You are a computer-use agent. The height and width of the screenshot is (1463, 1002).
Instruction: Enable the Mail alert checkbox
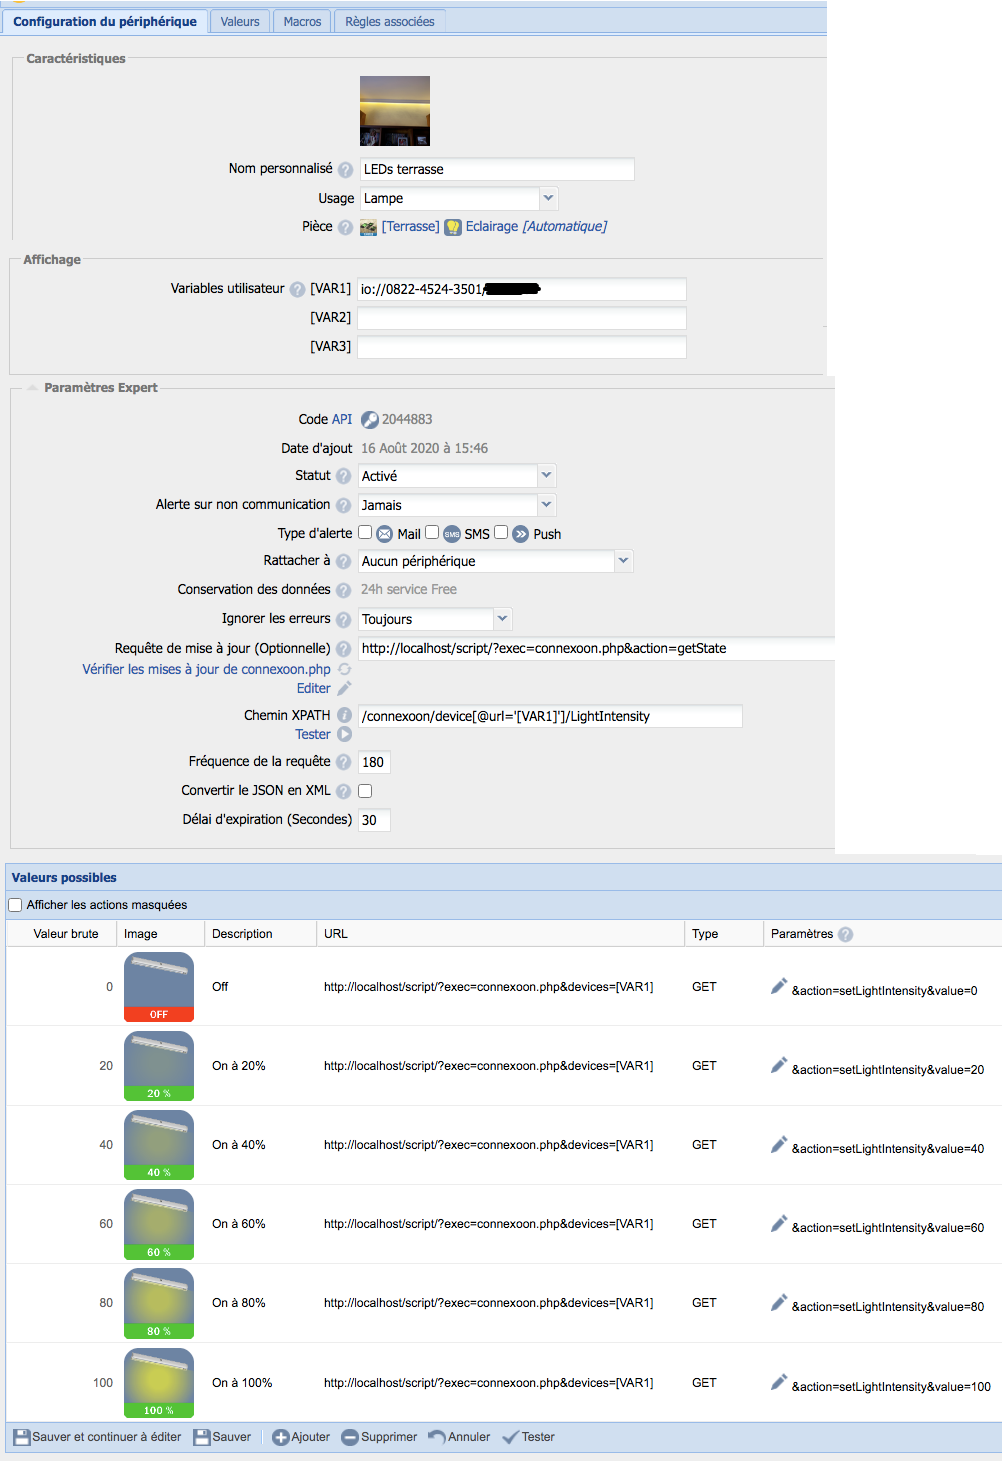(365, 533)
